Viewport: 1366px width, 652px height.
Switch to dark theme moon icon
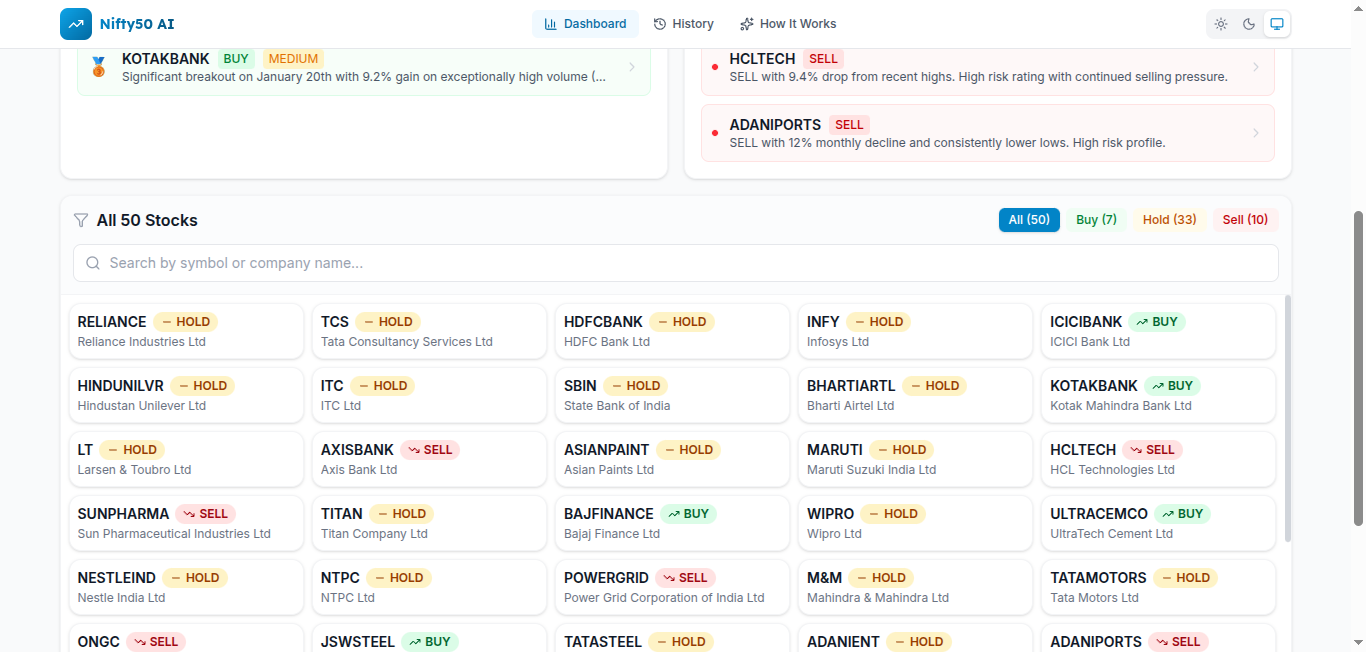click(x=1249, y=24)
